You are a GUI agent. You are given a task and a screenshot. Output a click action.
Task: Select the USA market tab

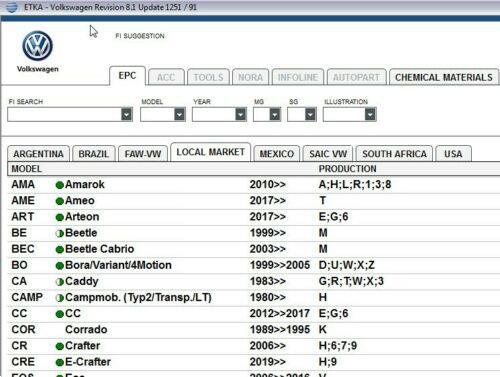[453, 154]
